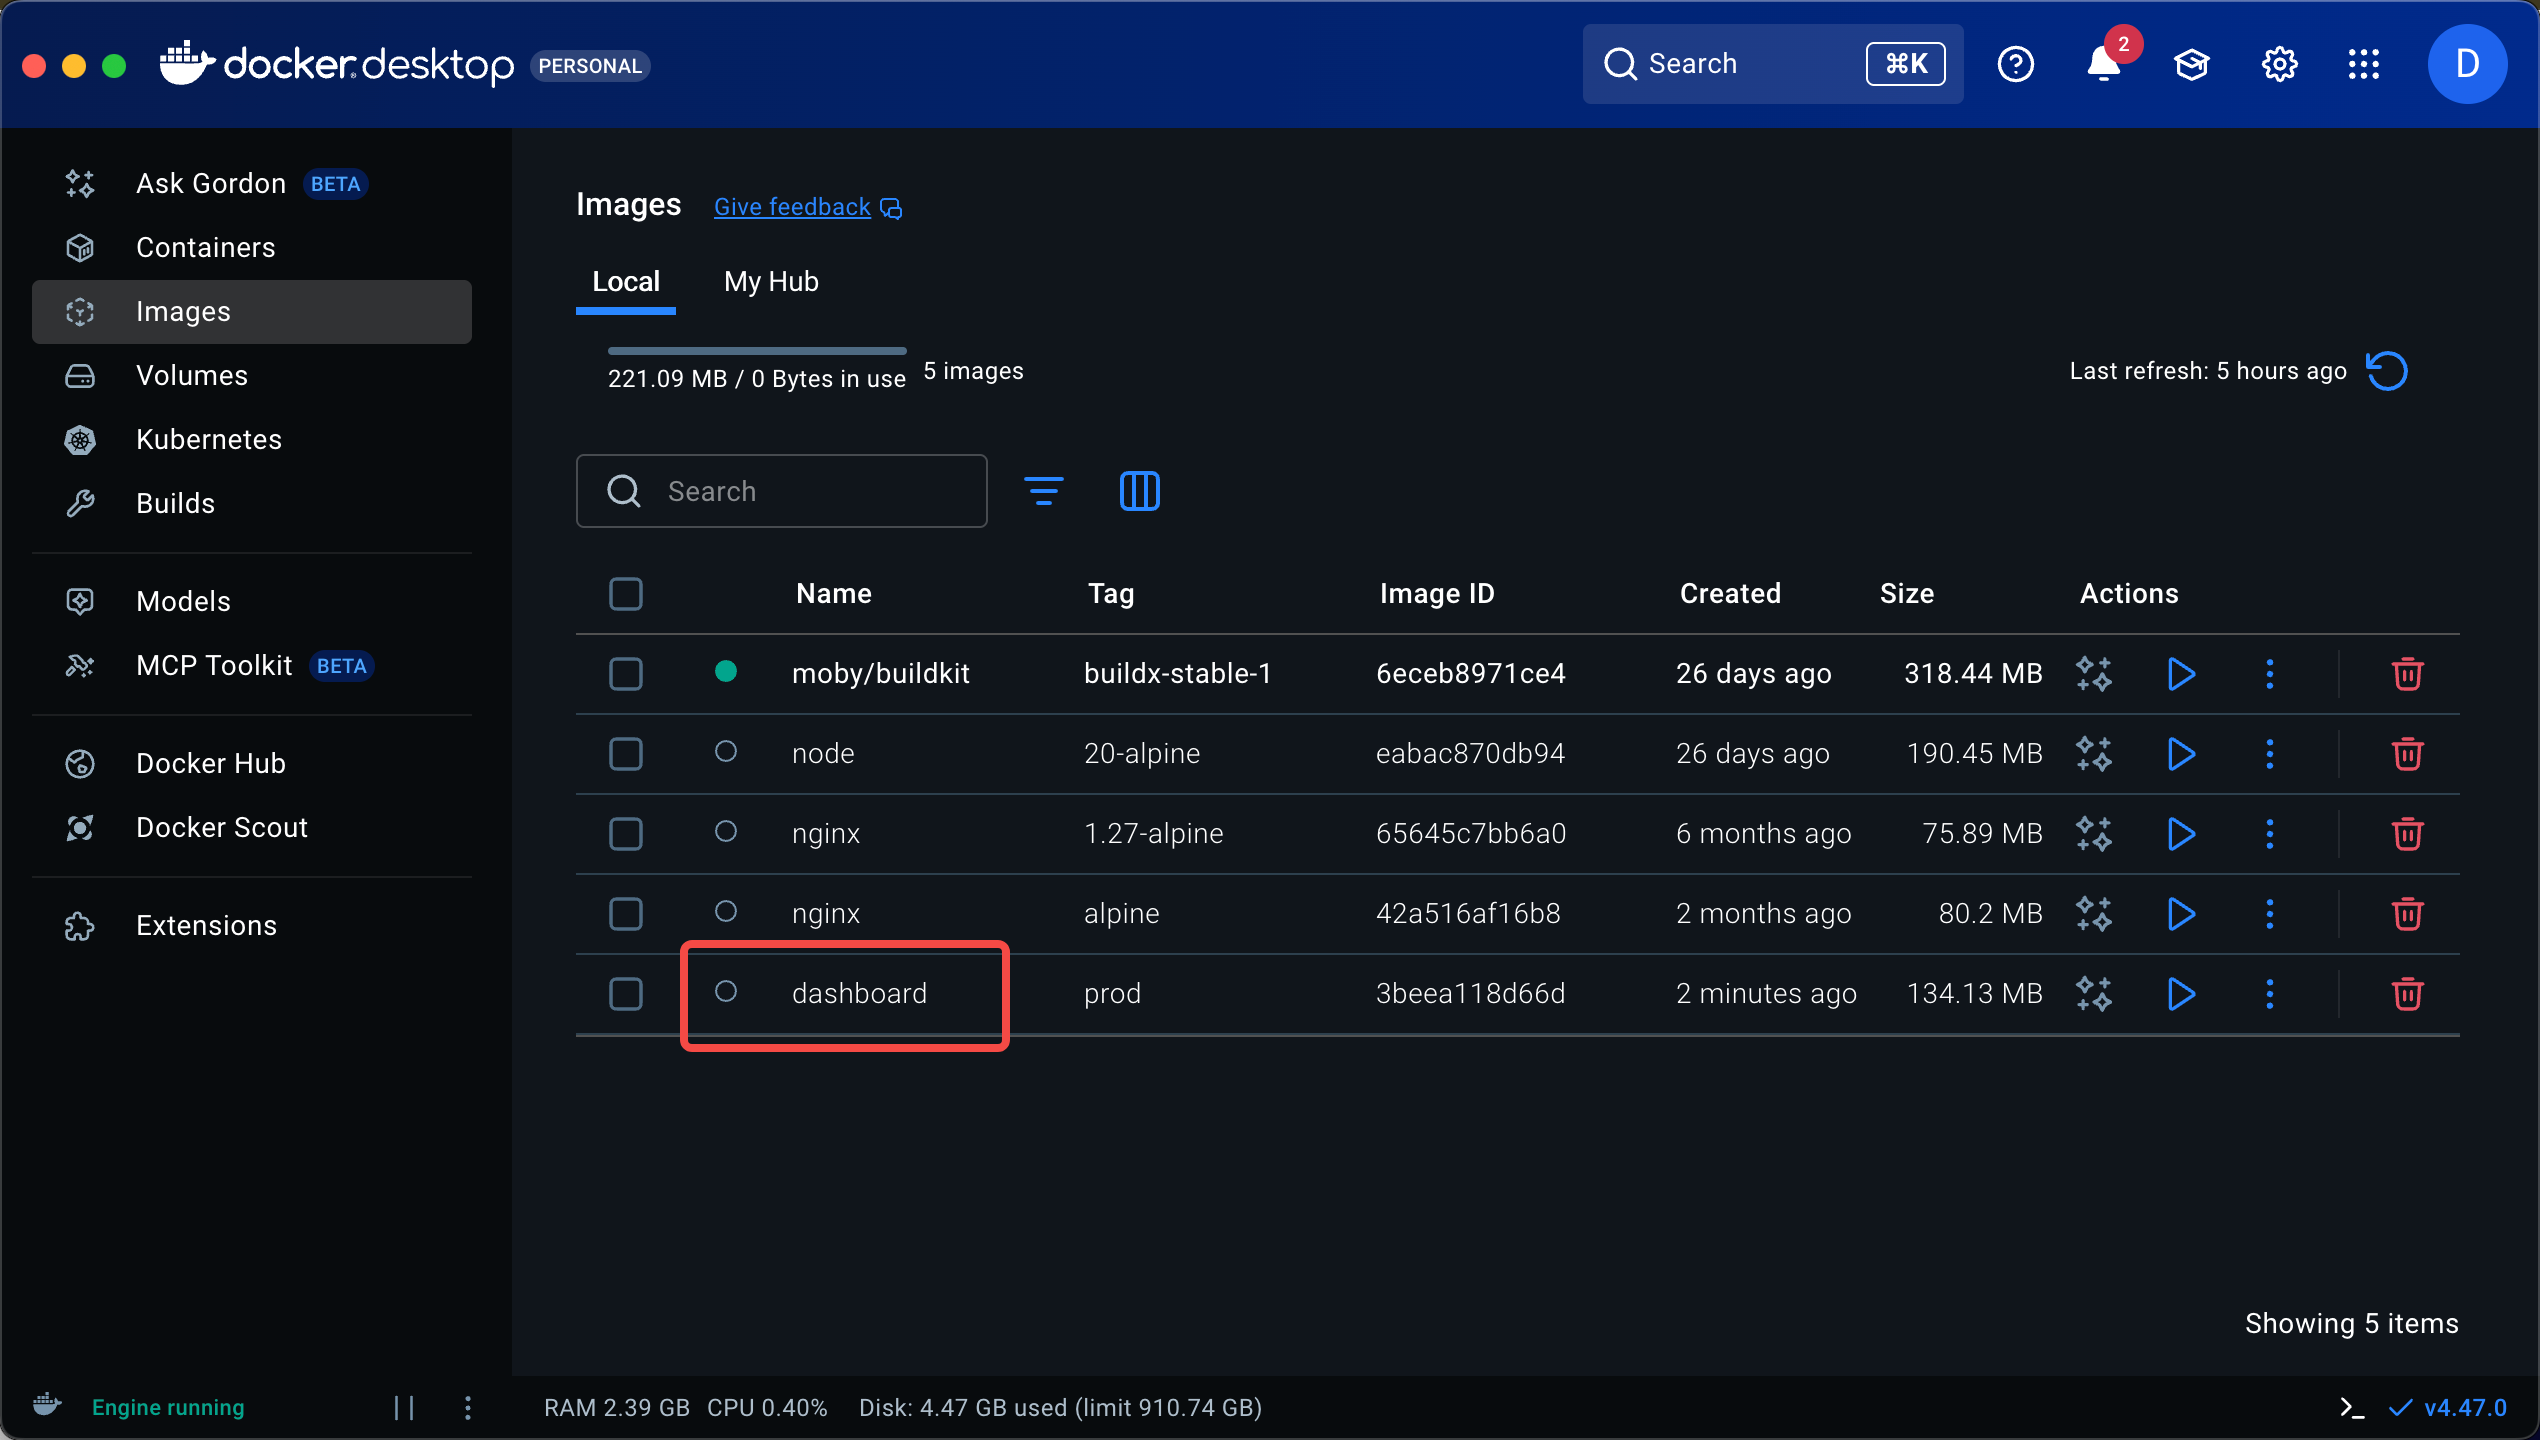
Task: Open more actions for node image
Action: click(2269, 754)
